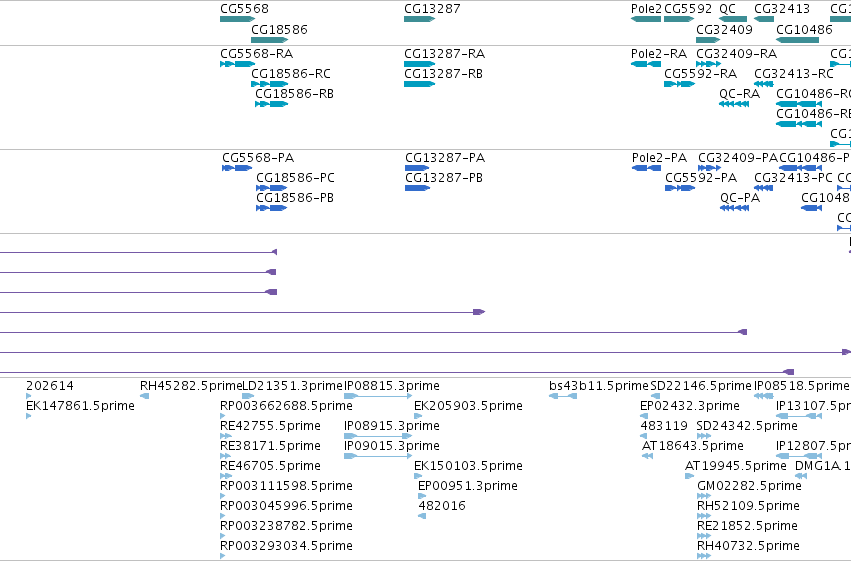Open EST IP09015.3prime
The width and height of the screenshot is (851, 561).
pyautogui.click(x=391, y=446)
